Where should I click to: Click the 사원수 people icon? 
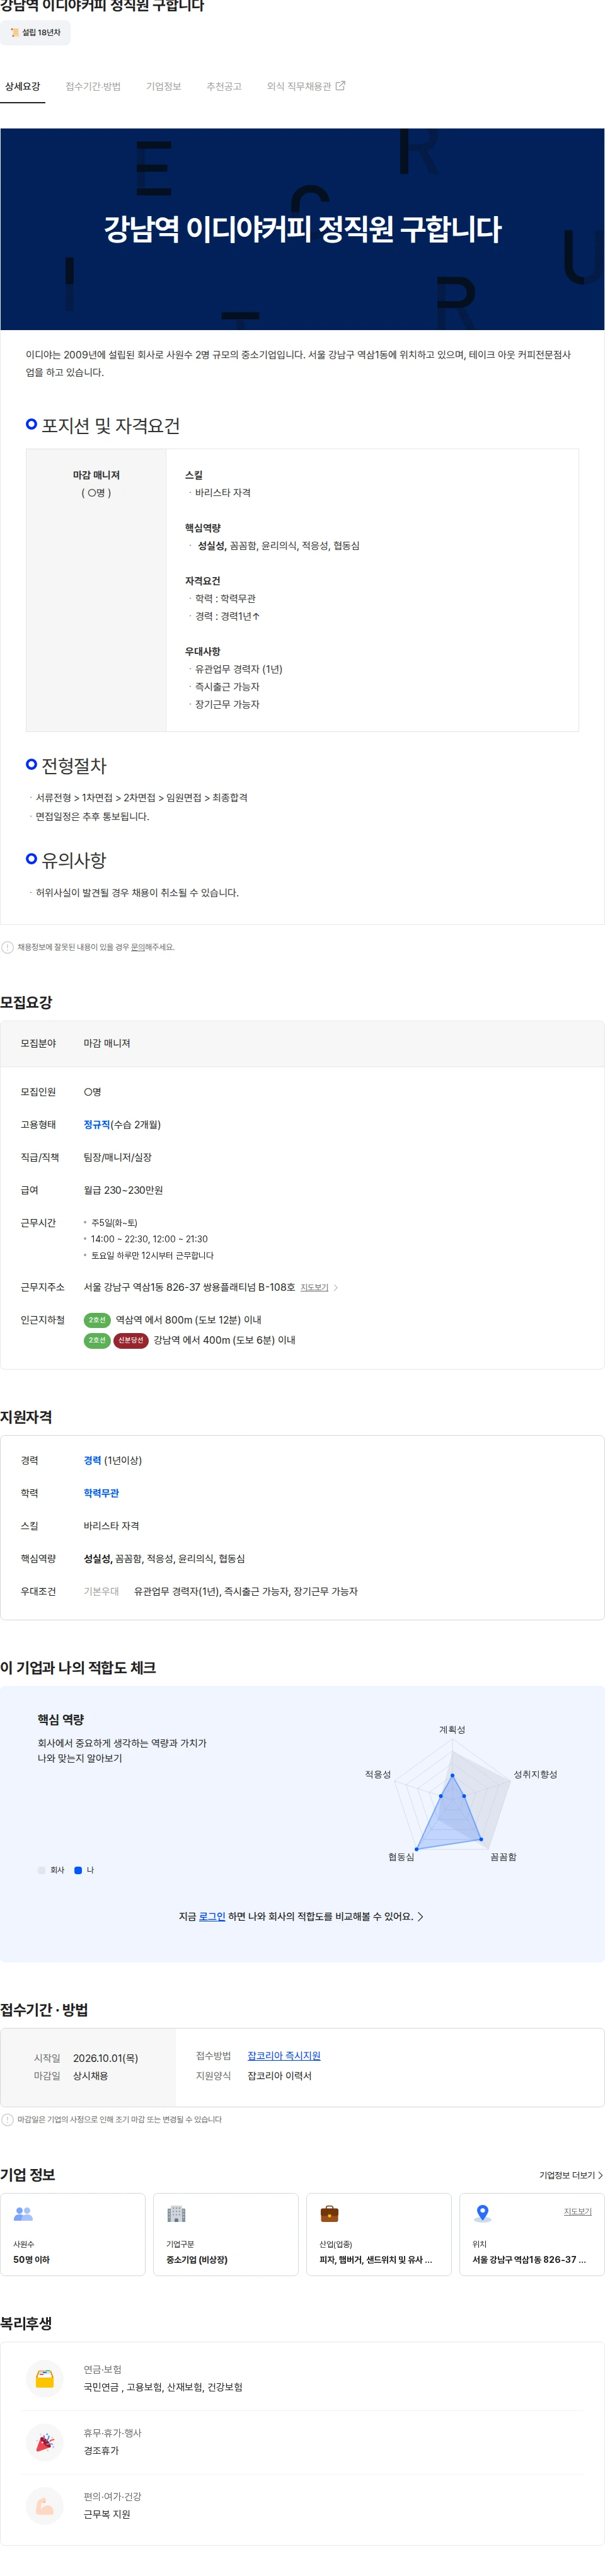point(23,2214)
